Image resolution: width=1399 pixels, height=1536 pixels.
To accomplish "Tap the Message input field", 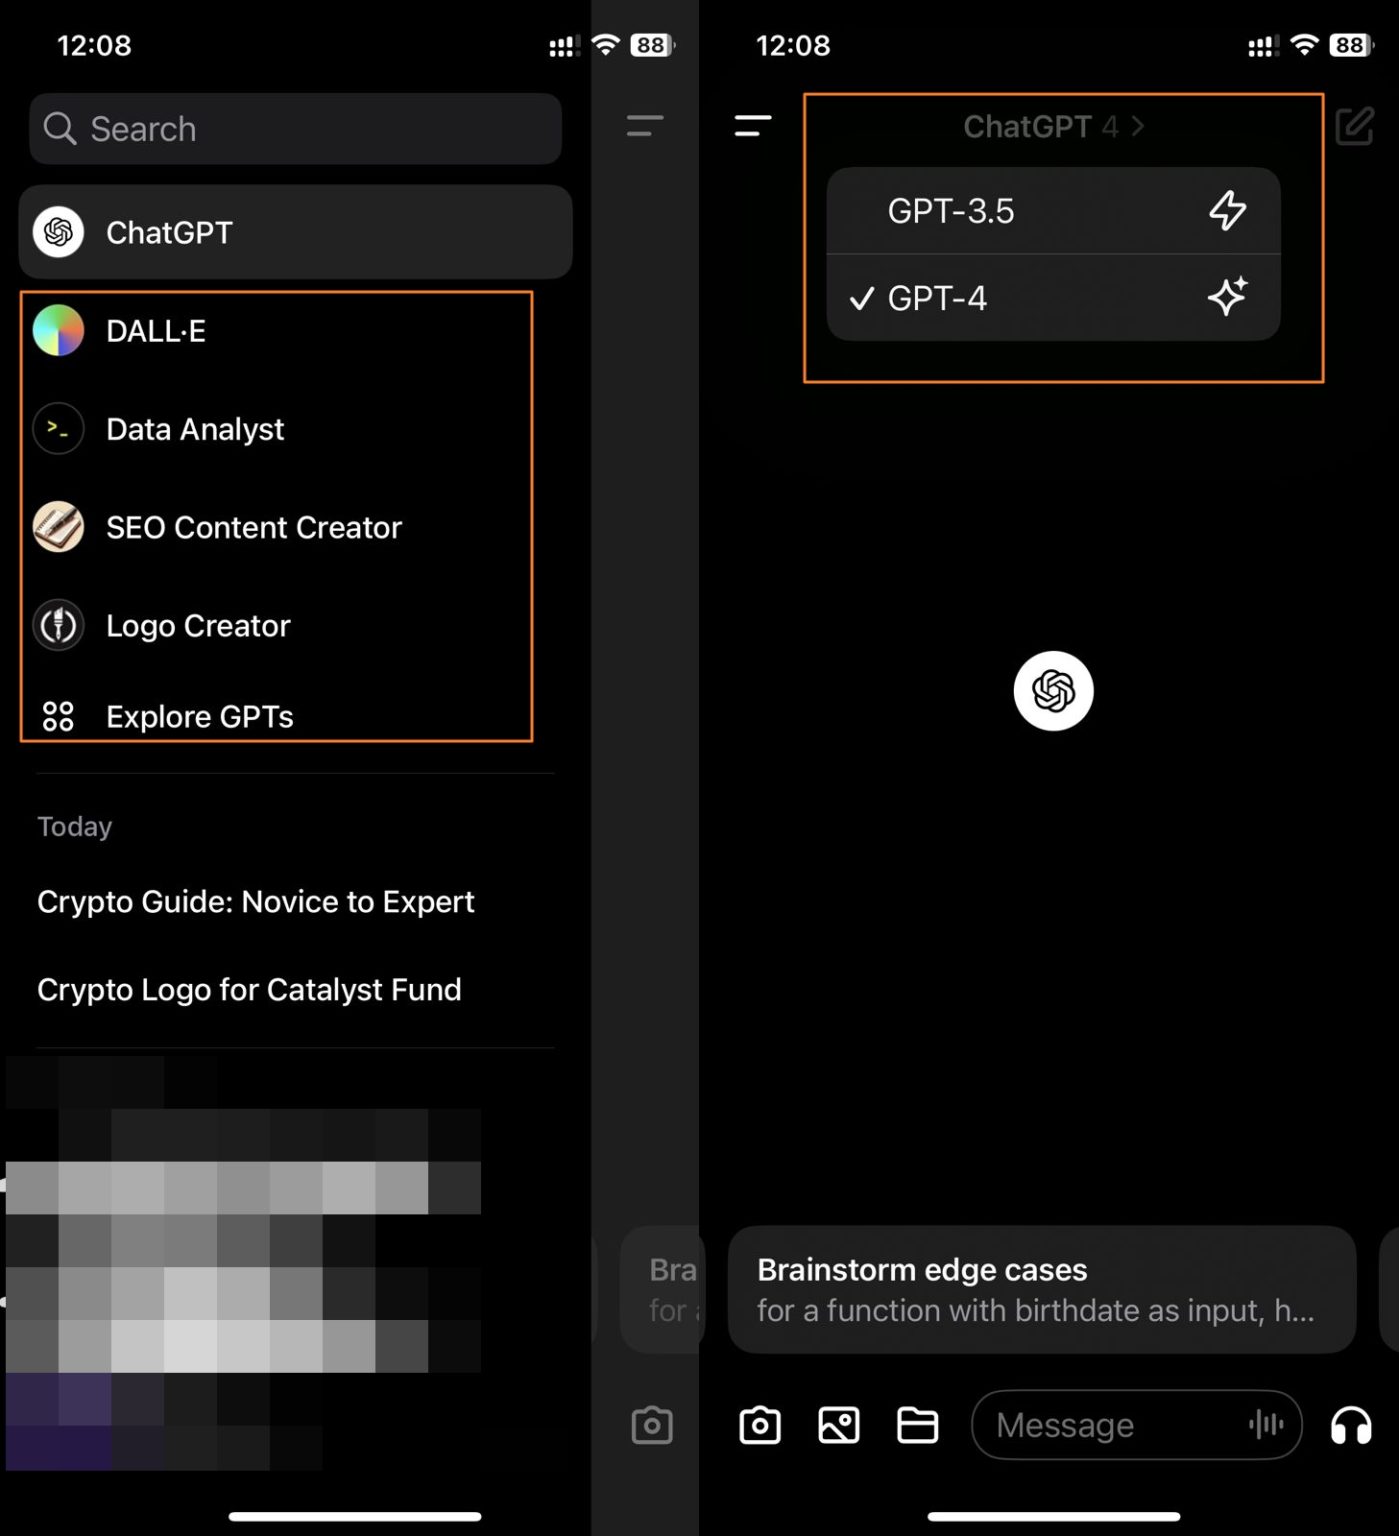I will coord(1090,1425).
